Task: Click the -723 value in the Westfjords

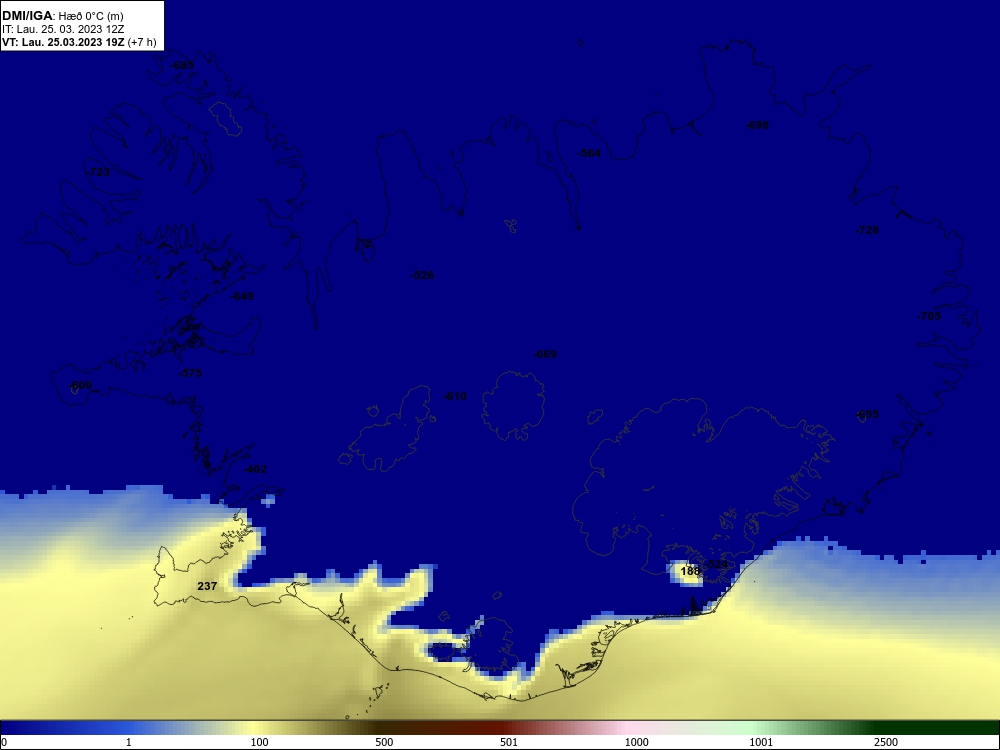Action: pyautogui.click(x=98, y=172)
